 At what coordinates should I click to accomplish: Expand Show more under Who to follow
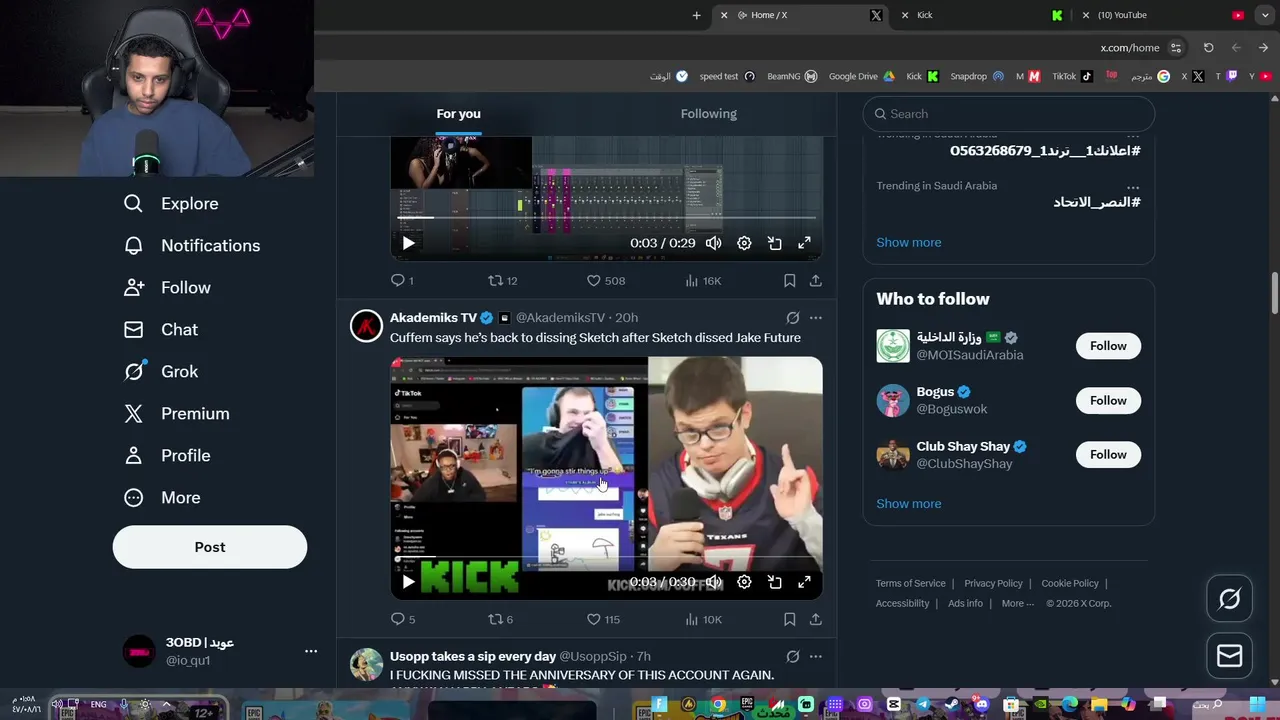(x=908, y=503)
